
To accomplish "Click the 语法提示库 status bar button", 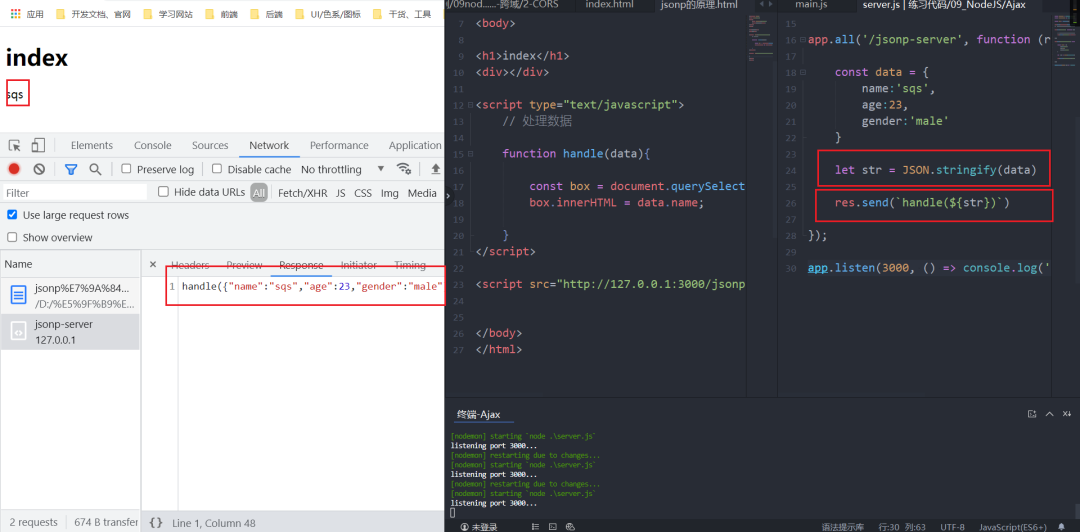I will pos(843,526).
